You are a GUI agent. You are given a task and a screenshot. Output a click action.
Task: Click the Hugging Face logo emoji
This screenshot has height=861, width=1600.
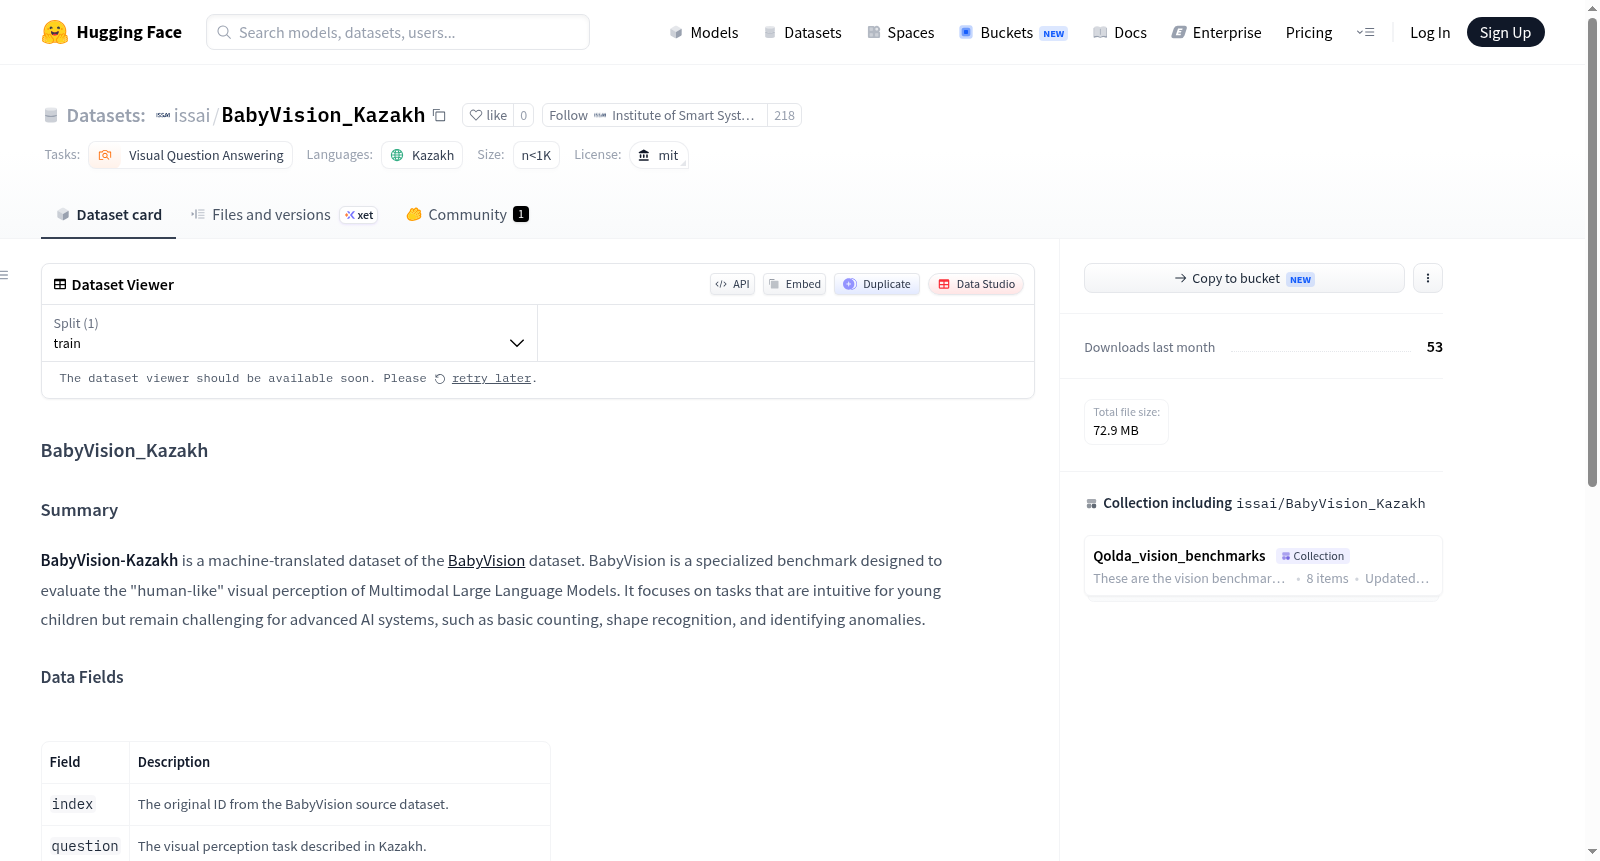pyautogui.click(x=55, y=32)
